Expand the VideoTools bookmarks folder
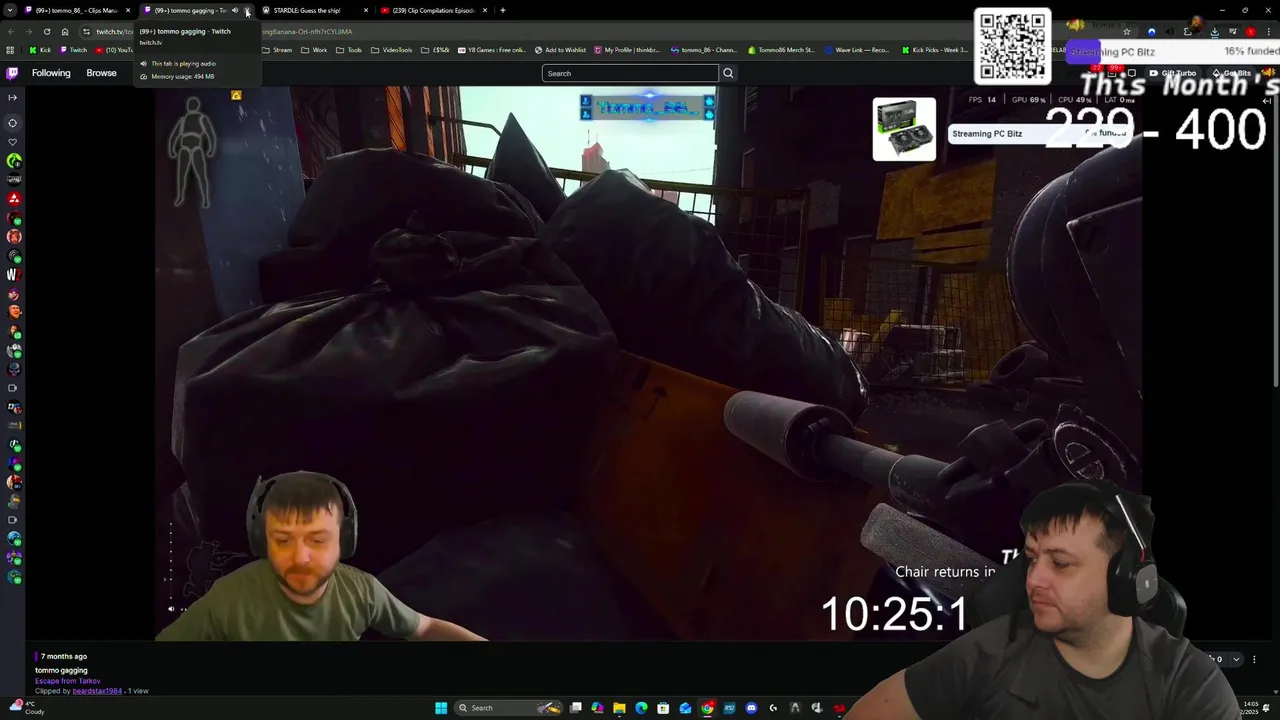 (x=391, y=50)
